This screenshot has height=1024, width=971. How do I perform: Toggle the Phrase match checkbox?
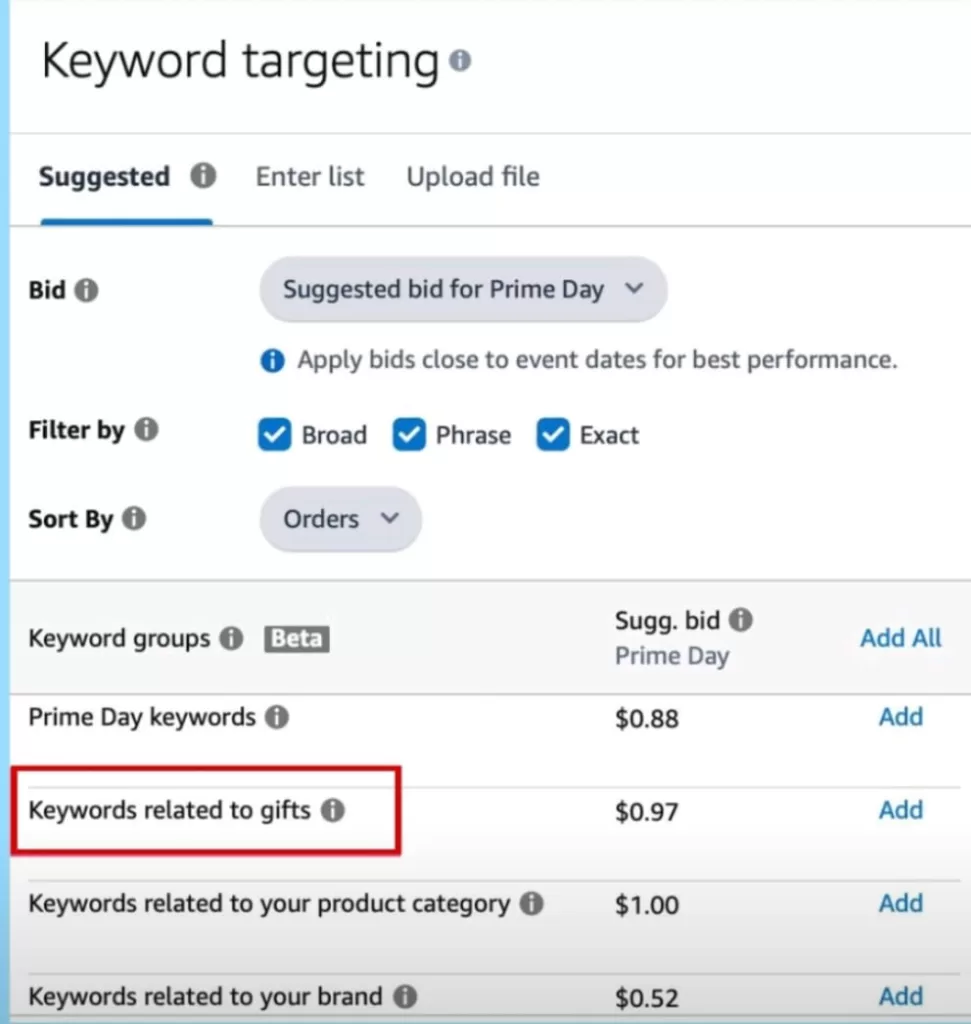[409, 435]
